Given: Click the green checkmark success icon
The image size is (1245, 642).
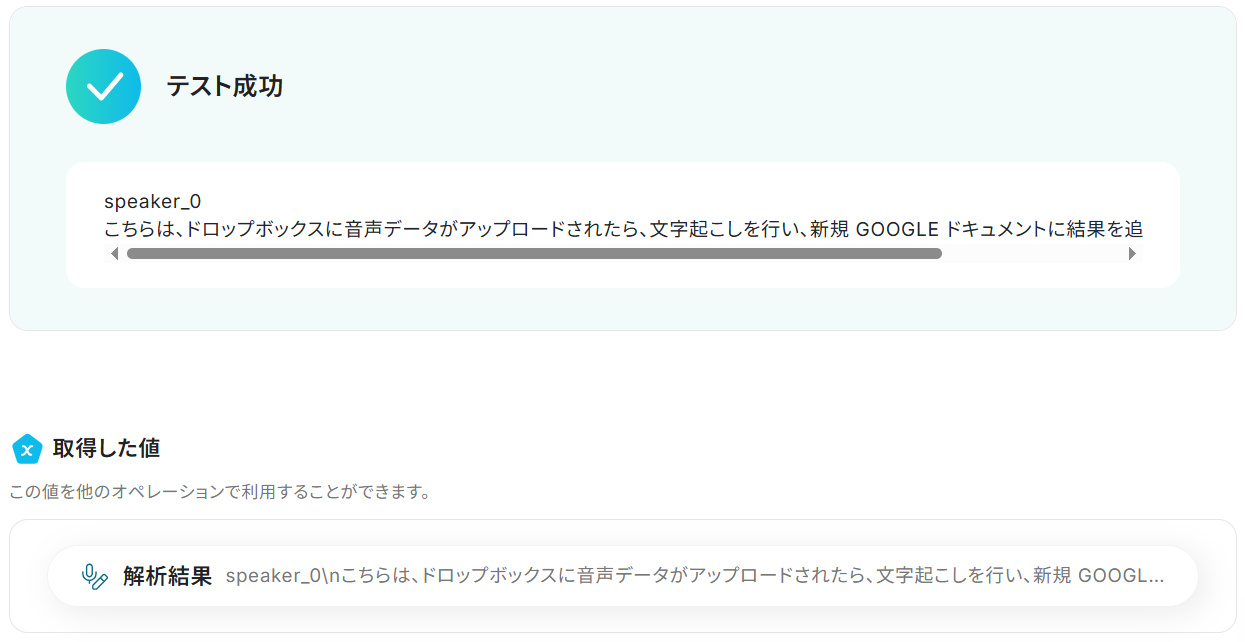Looking at the screenshot, I should click(x=103, y=87).
